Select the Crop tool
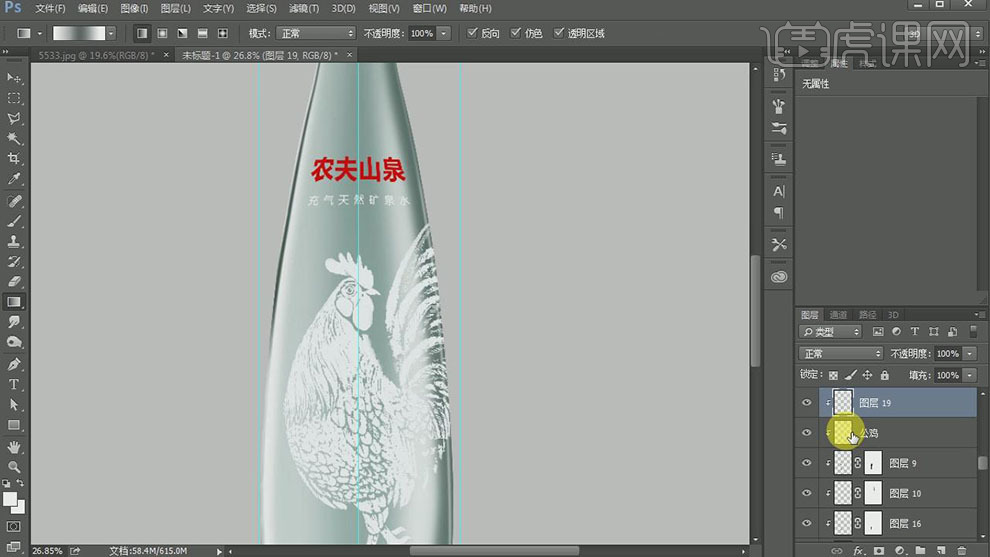The width and height of the screenshot is (990, 557). coord(14,159)
